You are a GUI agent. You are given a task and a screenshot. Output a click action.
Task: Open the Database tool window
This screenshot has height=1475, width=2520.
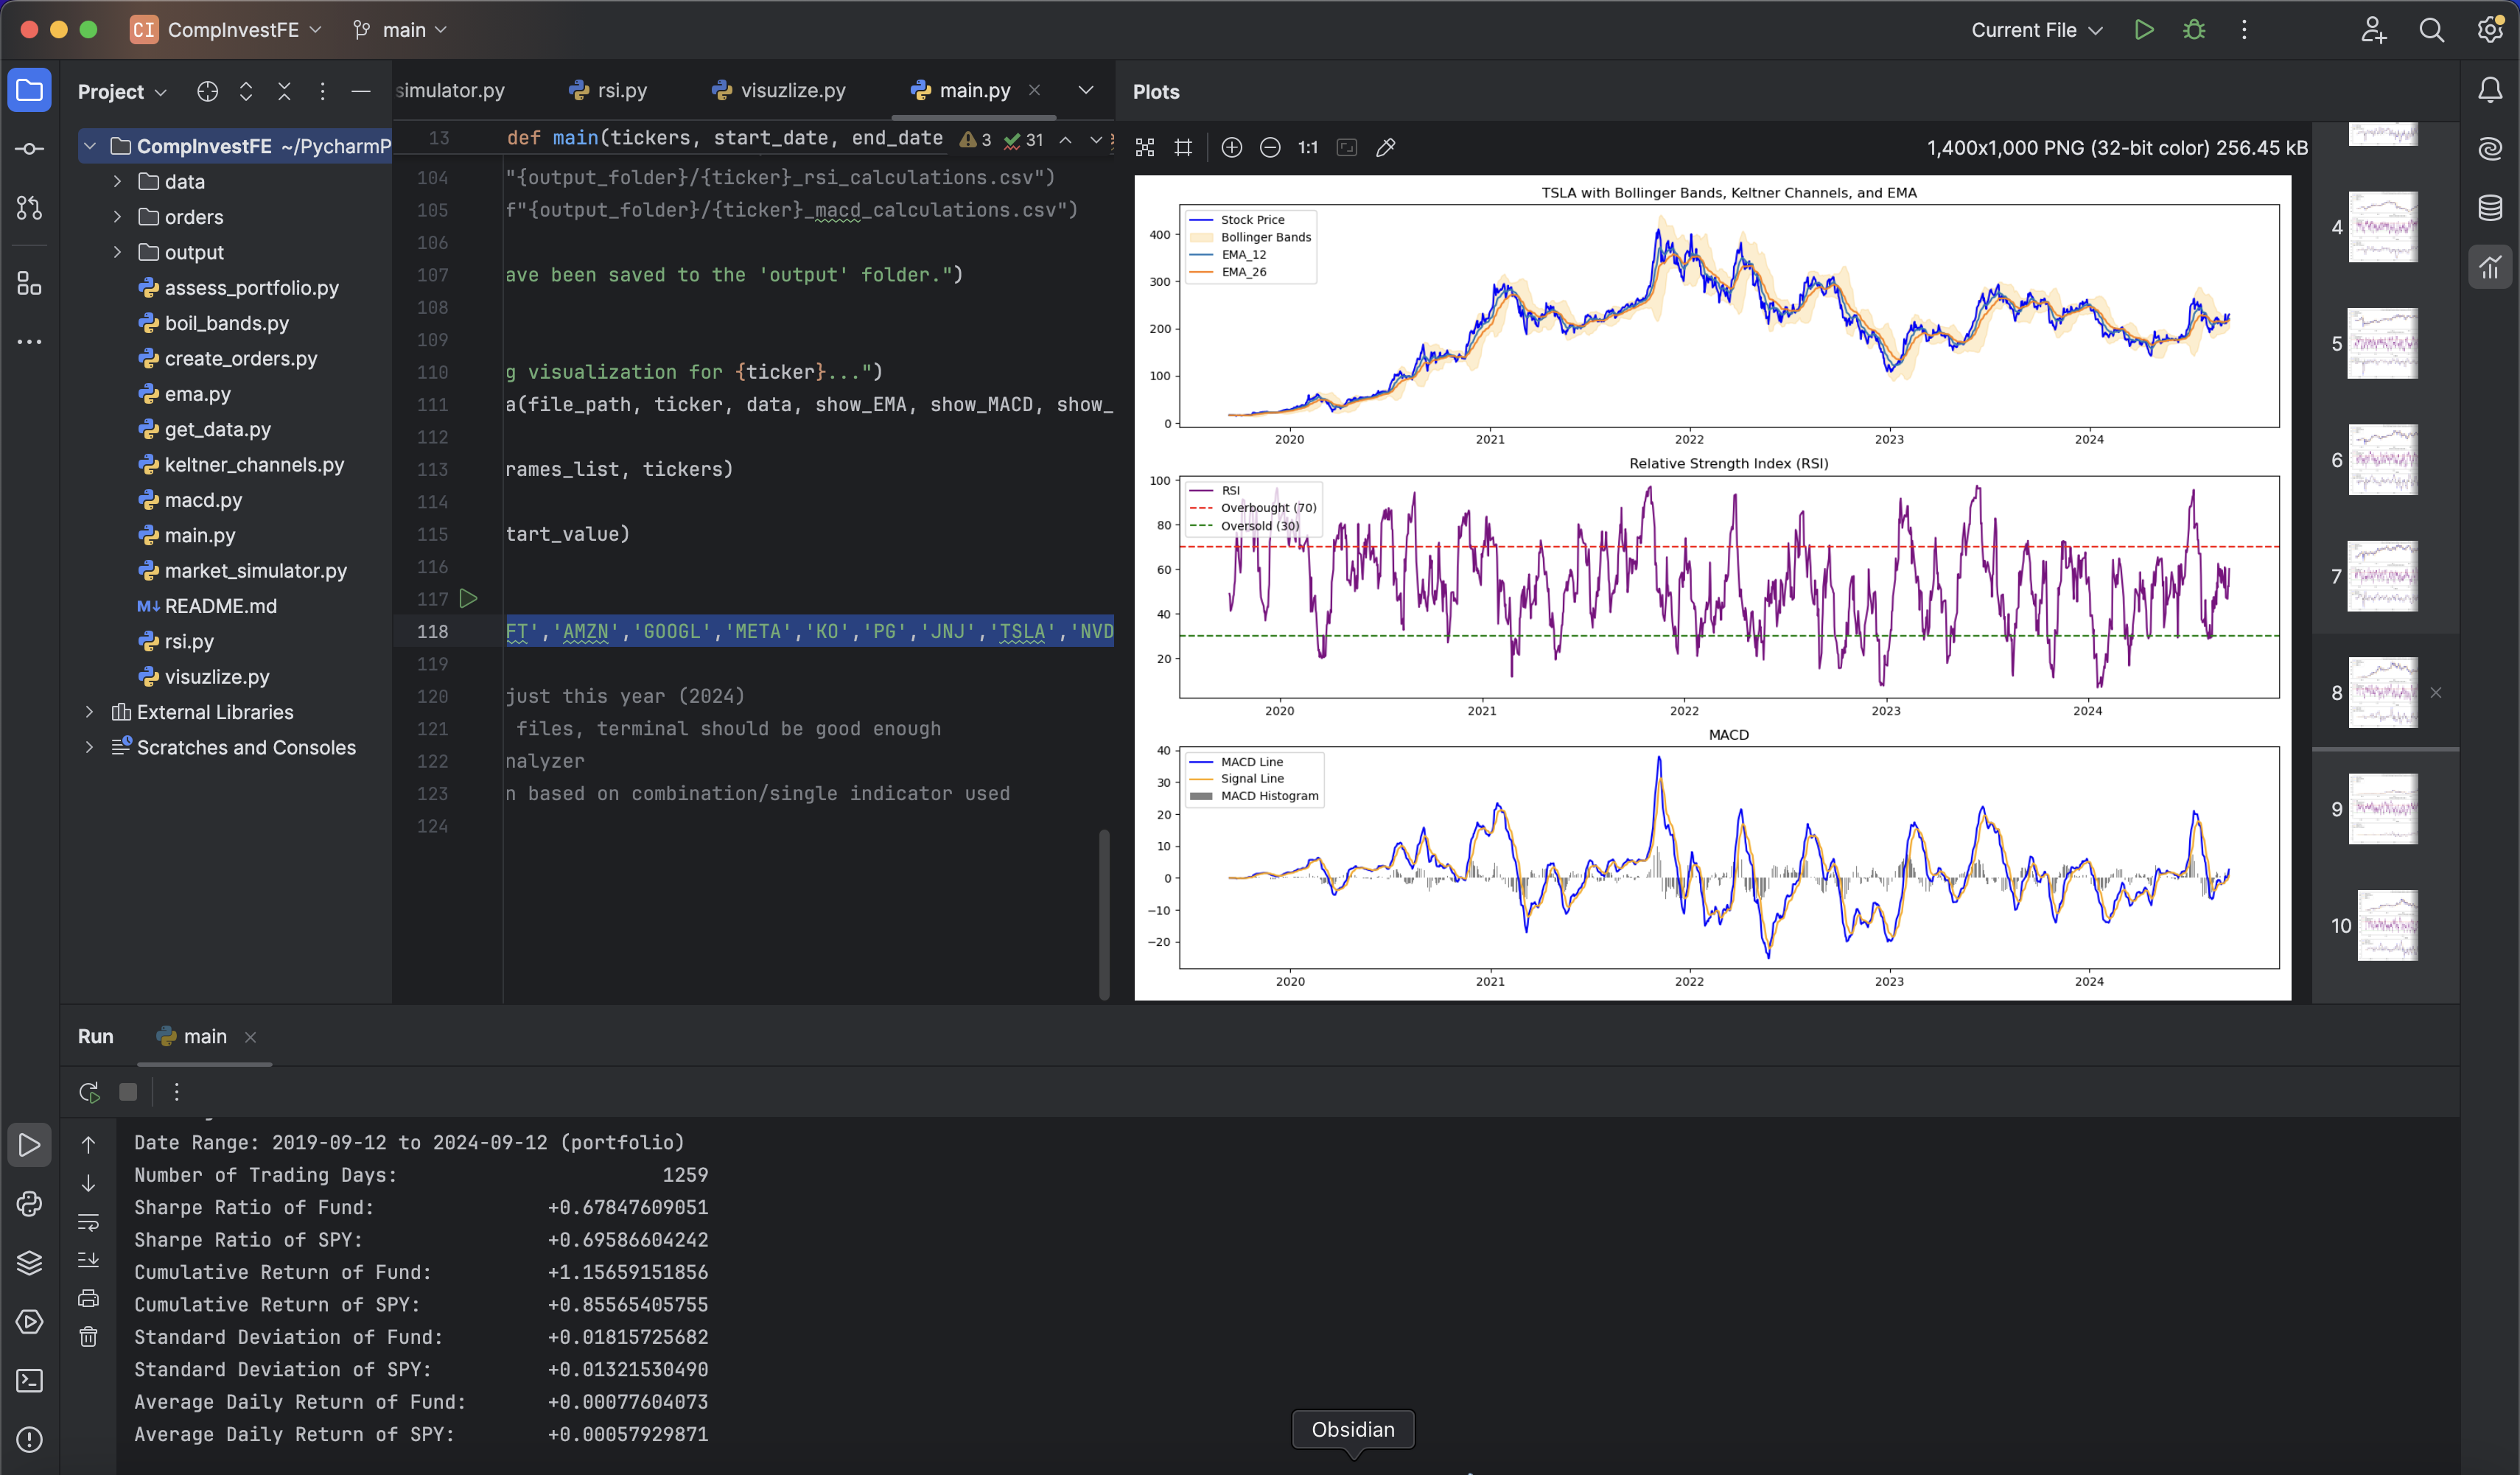tap(2490, 208)
